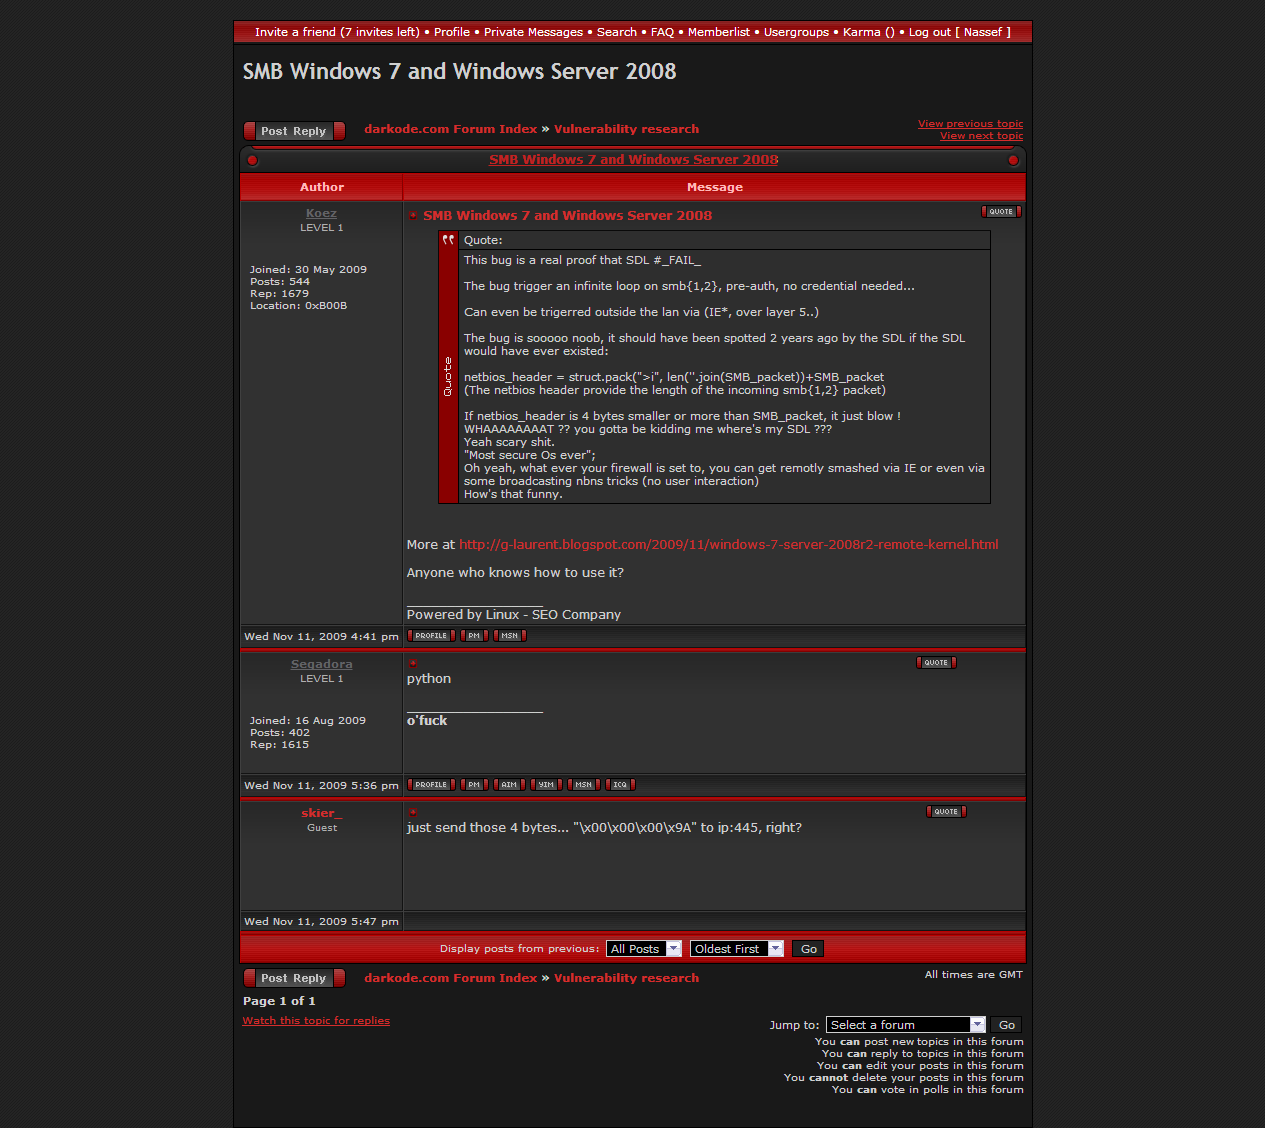Click Segadora's ICQ contact icon
1265x1128 pixels.
click(620, 785)
